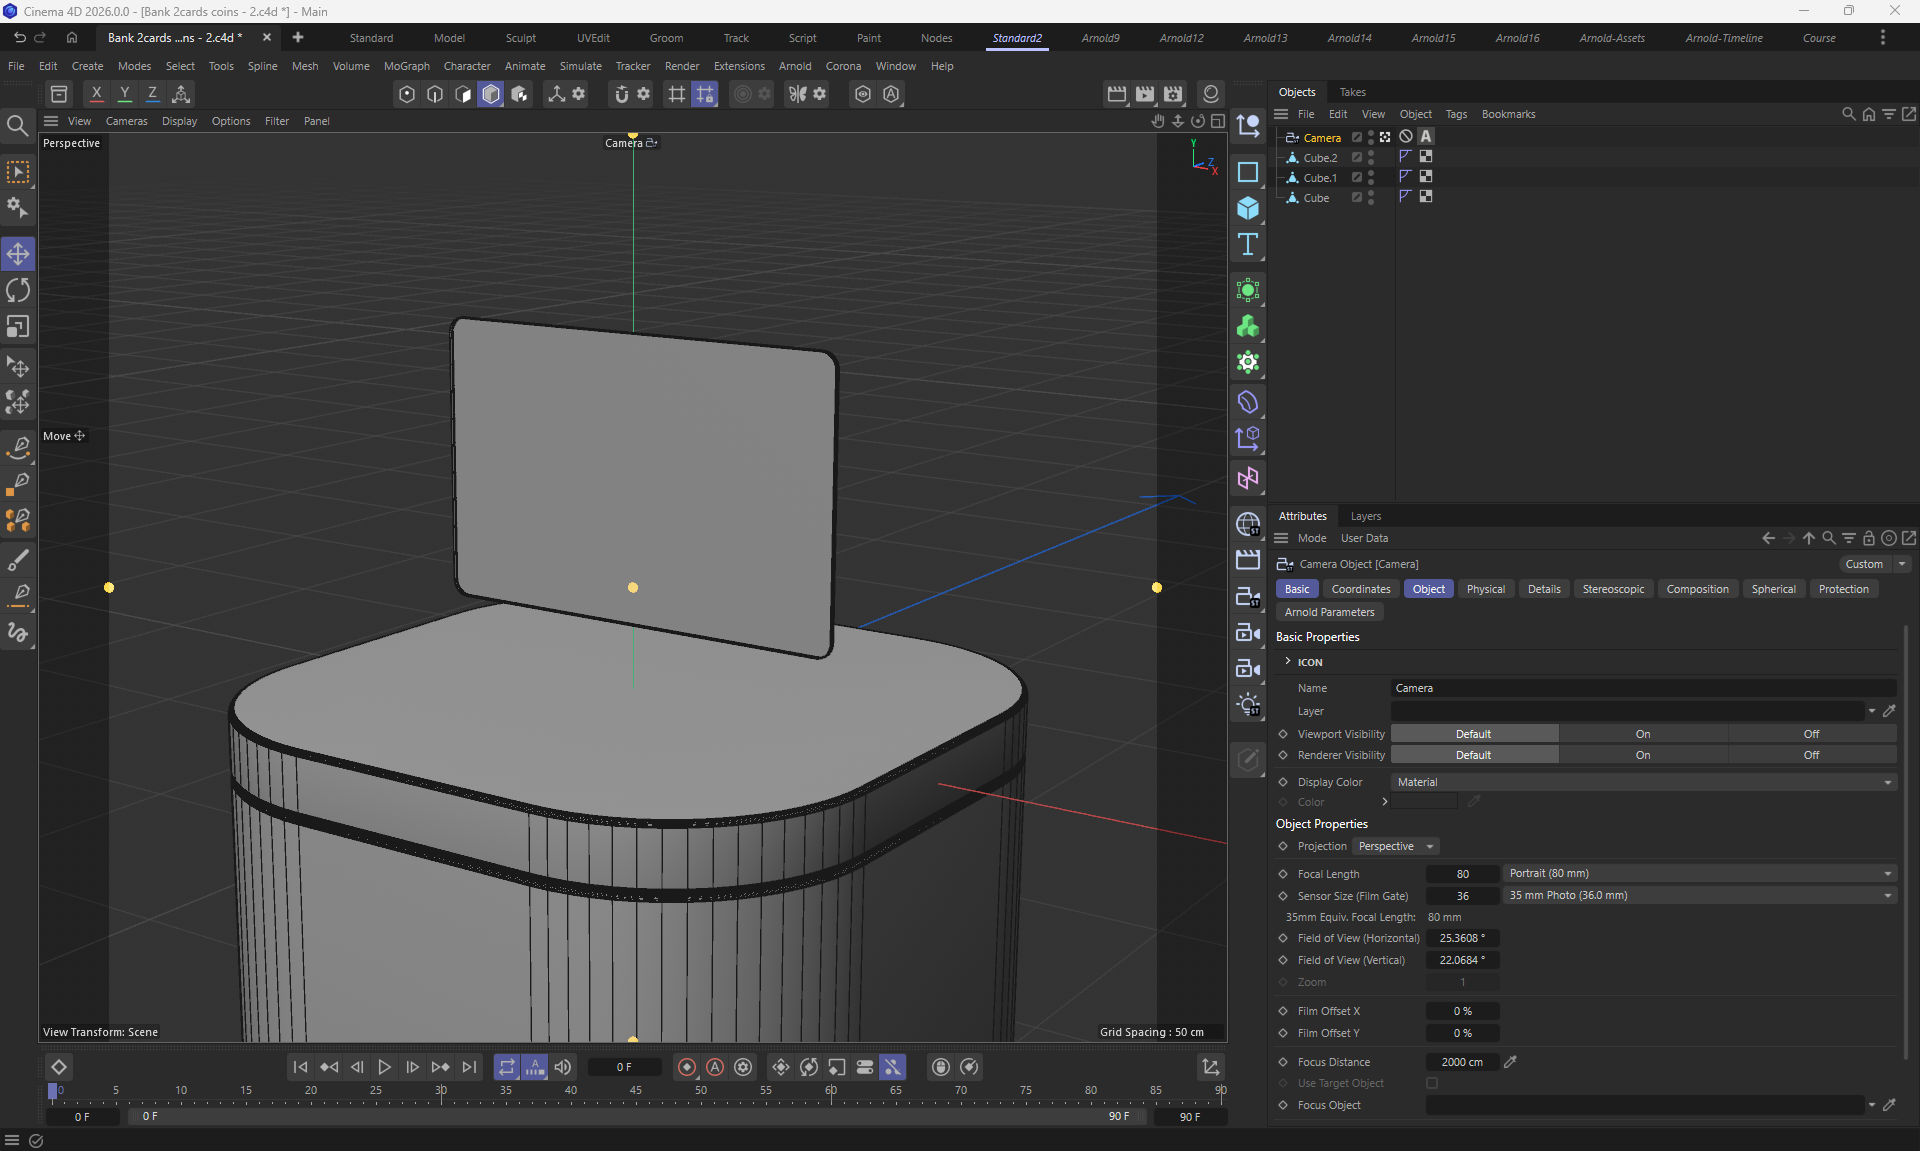Click the Cube primitive icon
The height and width of the screenshot is (1151, 1920).
(1248, 208)
